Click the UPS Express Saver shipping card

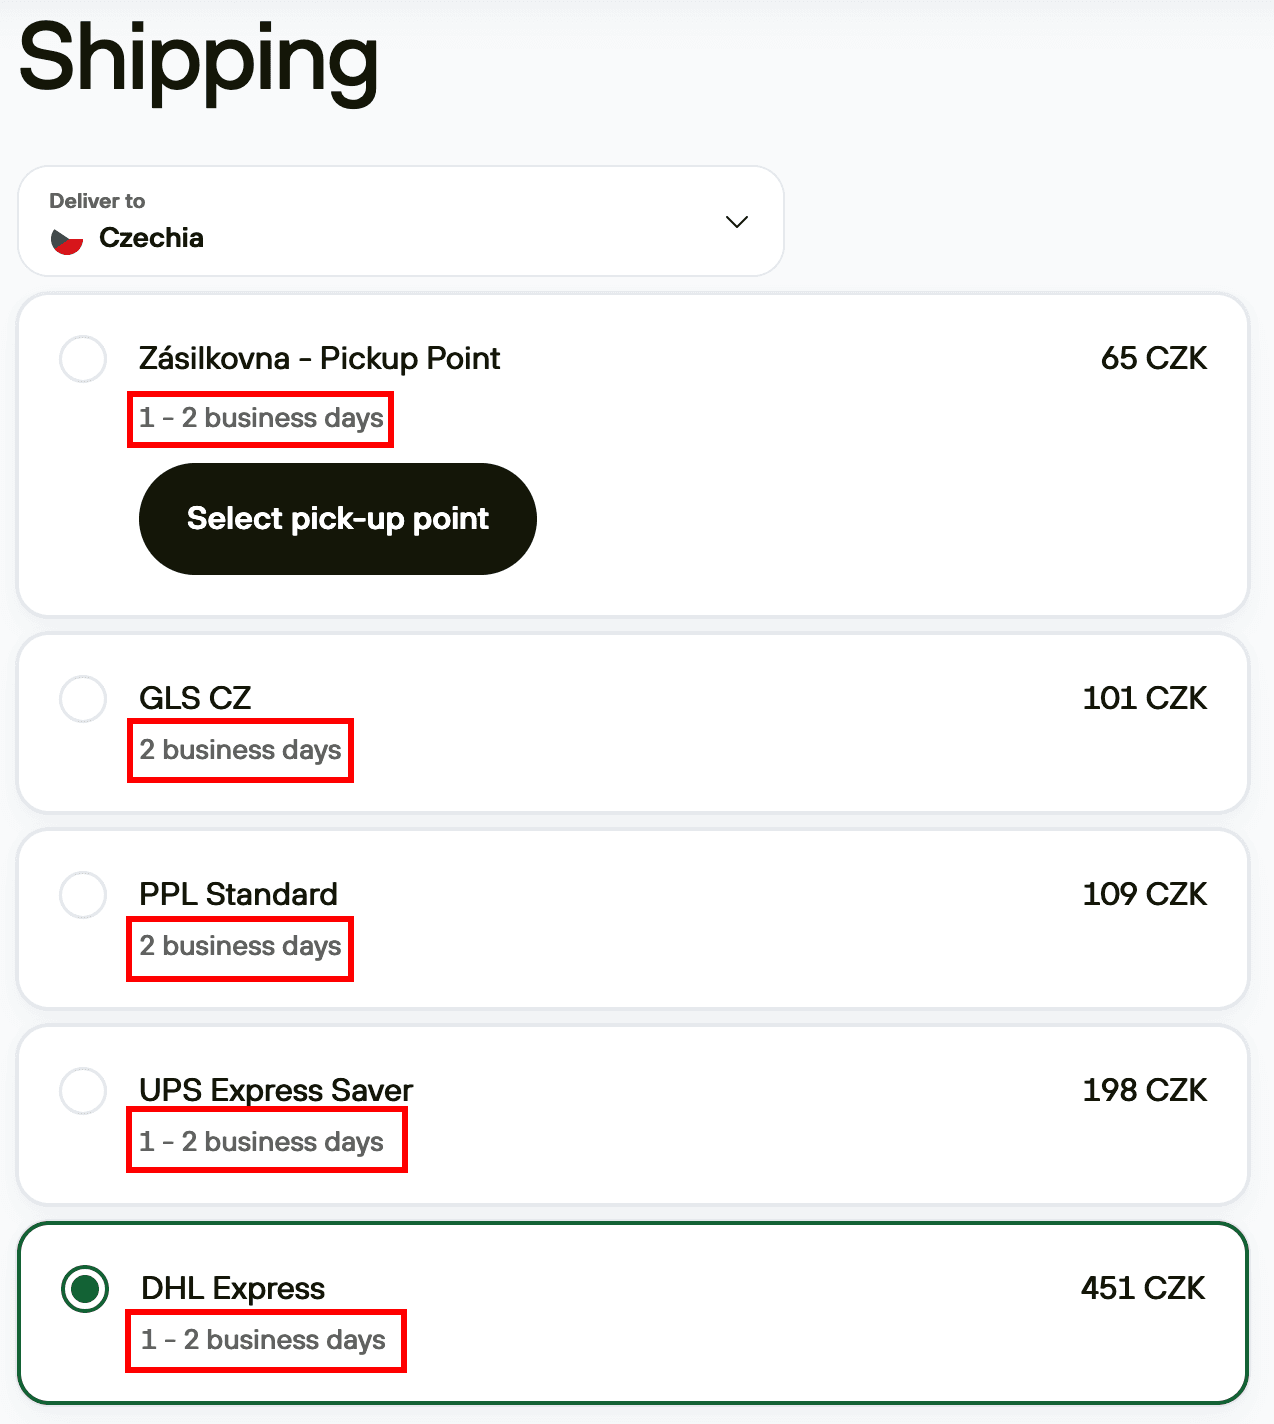(637, 1114)
